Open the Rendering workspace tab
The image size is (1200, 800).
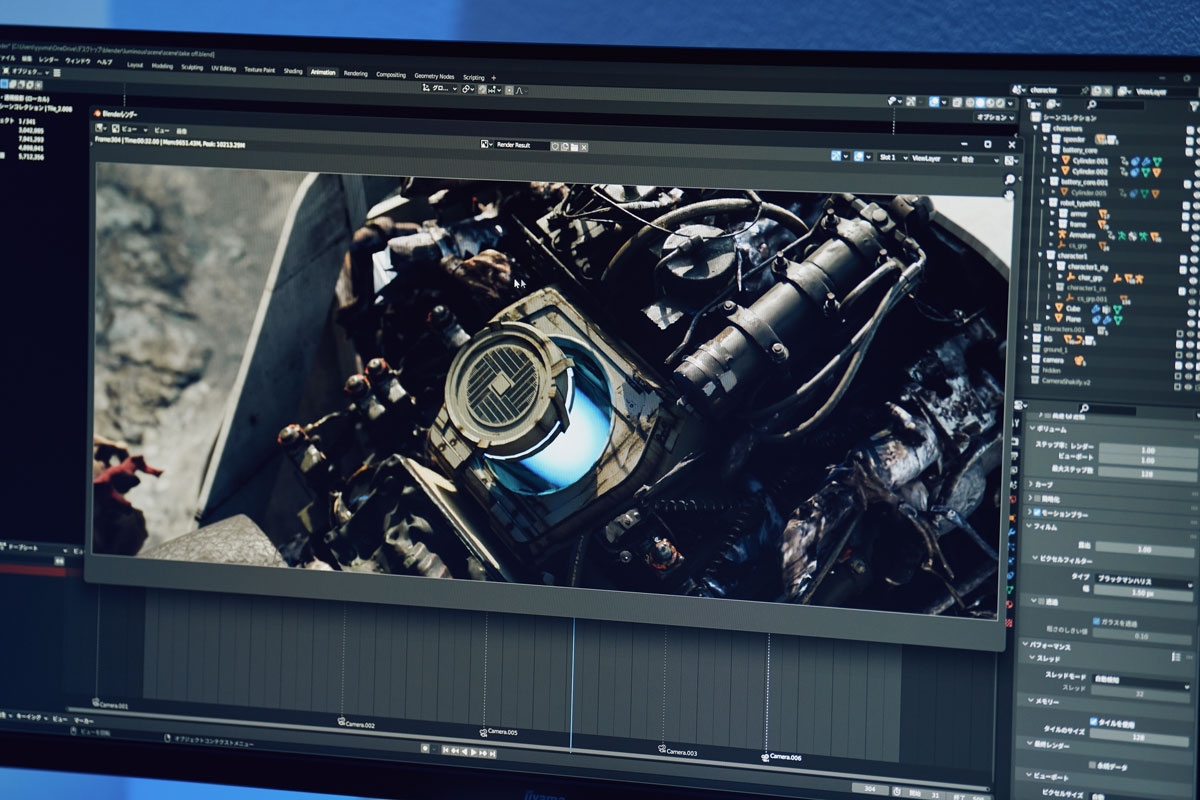tap(355, 73)
